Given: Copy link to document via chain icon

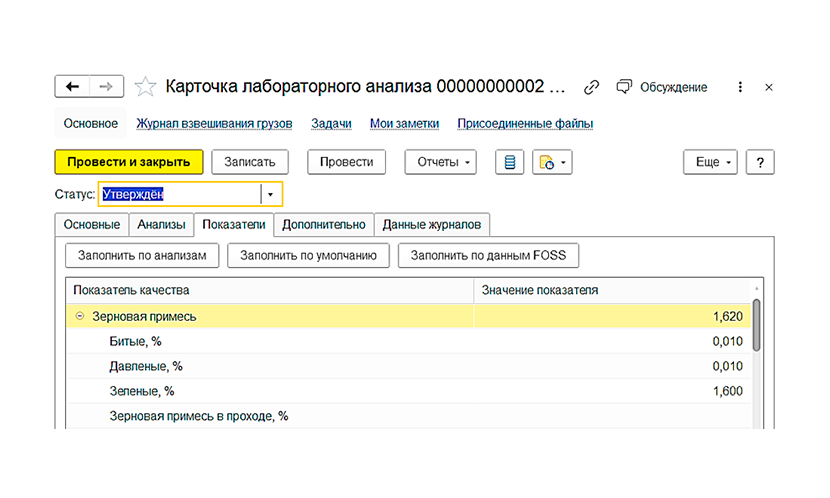Looking at the screenshot, I should [591, 87].
